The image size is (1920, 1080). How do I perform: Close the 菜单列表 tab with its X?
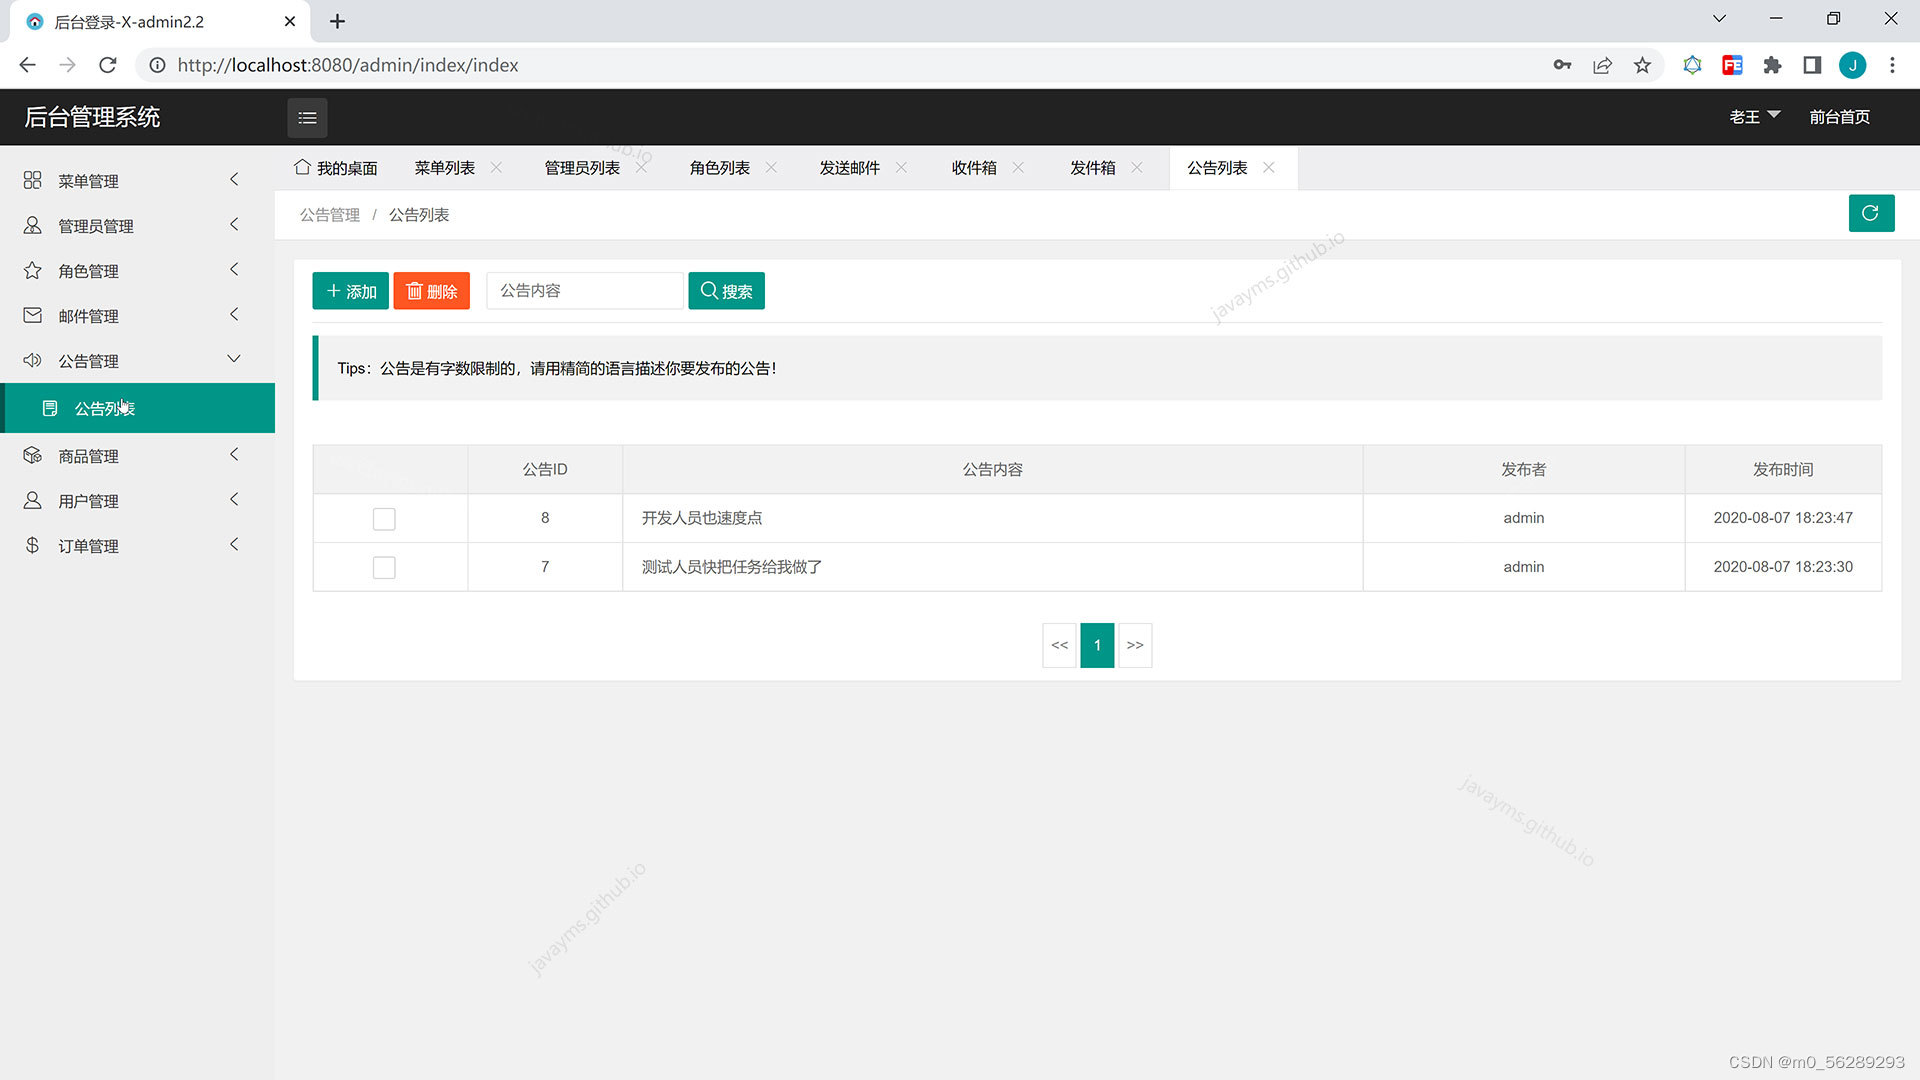(x=496, y=167)
